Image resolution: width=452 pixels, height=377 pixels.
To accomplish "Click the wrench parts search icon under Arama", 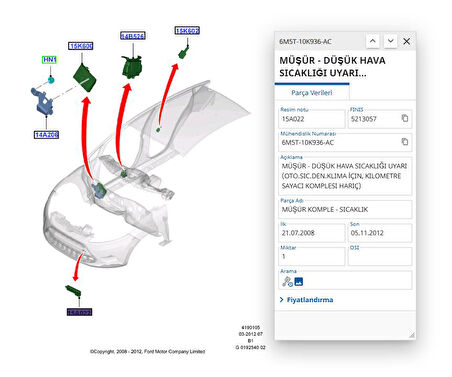I will coord(287,282).
